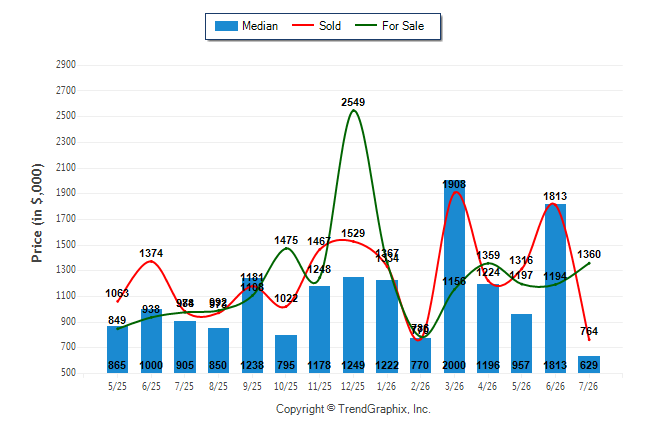Screen dimensions: 646x434
Task: Select the 9/25 bar labeled 1238
Action: (252, 326)
